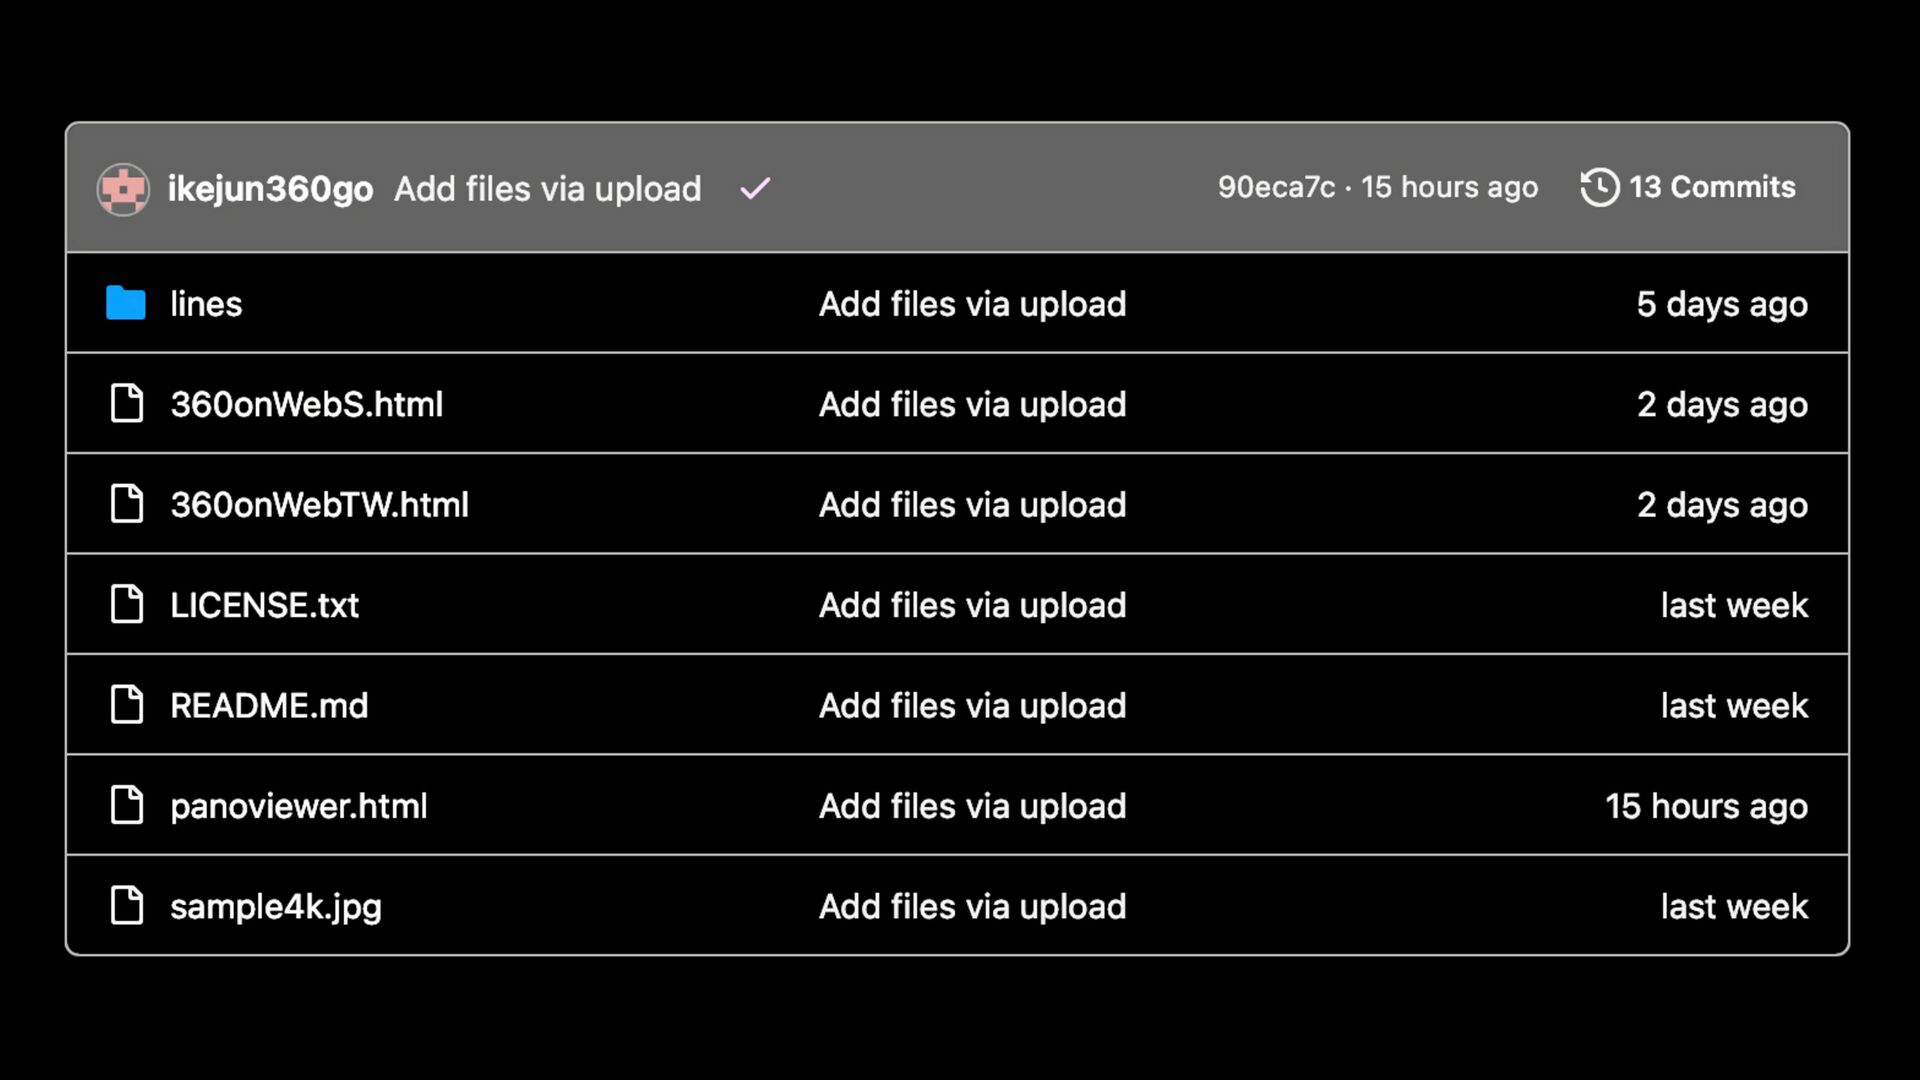Click the README.md file icon
The image size is (1920, 1080).
tap(127, 704)
